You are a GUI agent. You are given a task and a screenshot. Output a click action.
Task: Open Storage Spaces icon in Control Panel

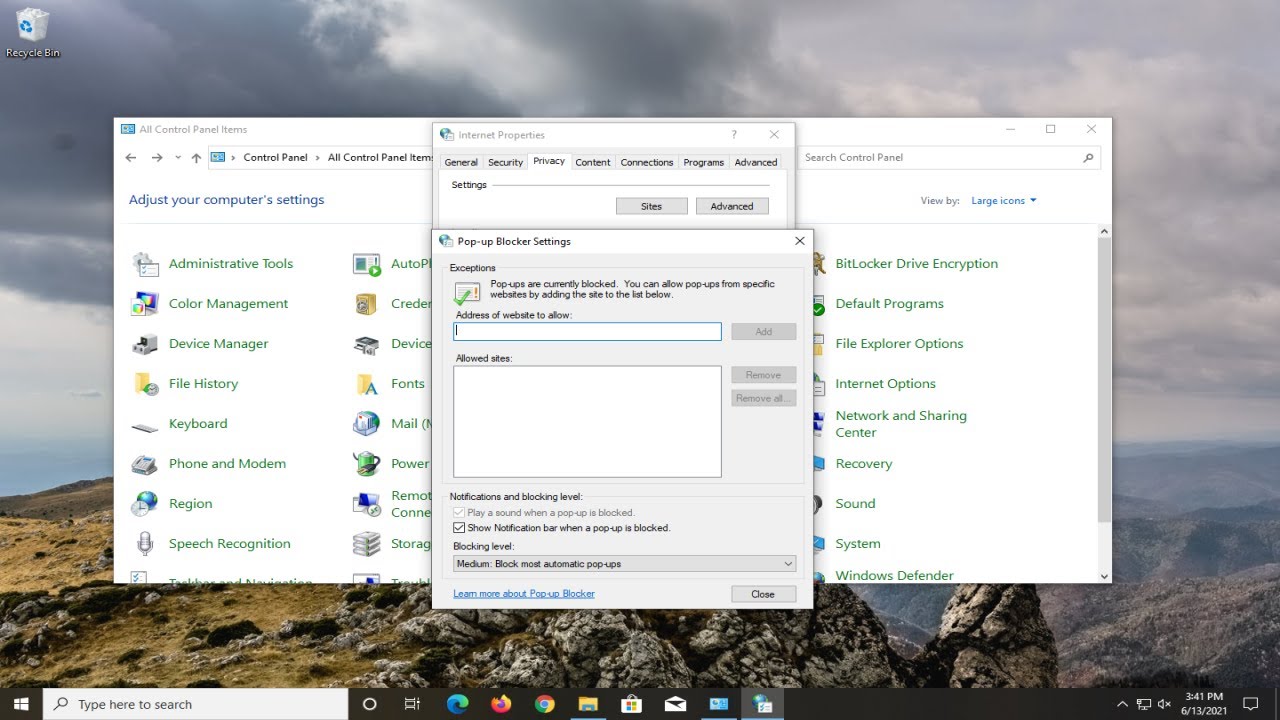[x=367, y=544]
